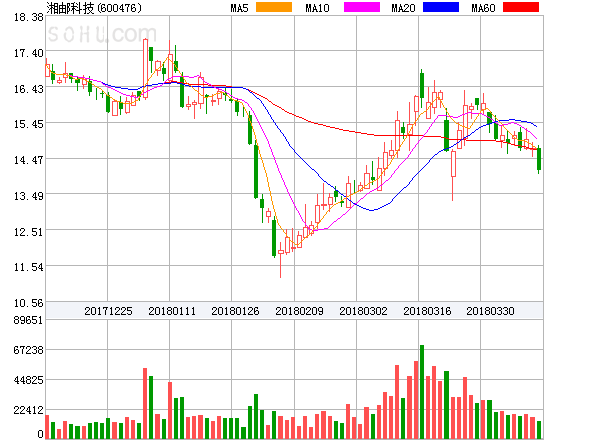Click the 10.56 price axis label
The width and height of the screenshot is (600, 440).
click(29, 303)
